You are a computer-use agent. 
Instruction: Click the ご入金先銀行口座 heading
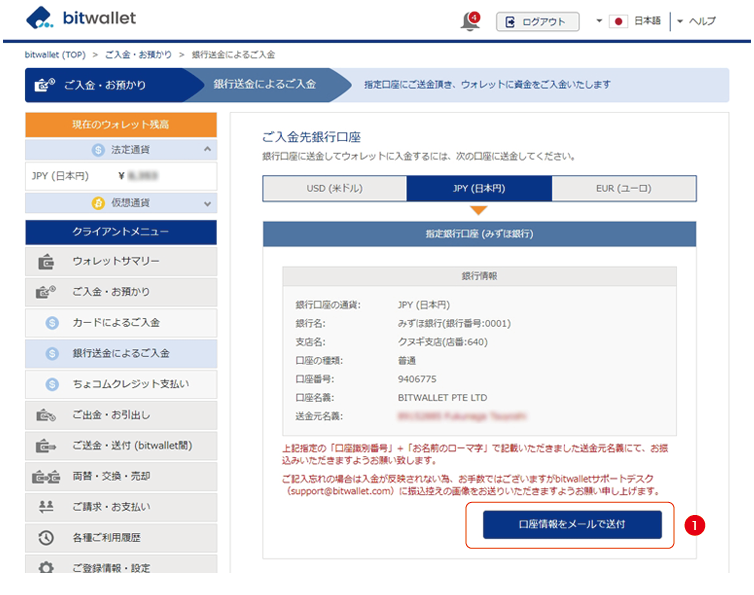(311, 137)
